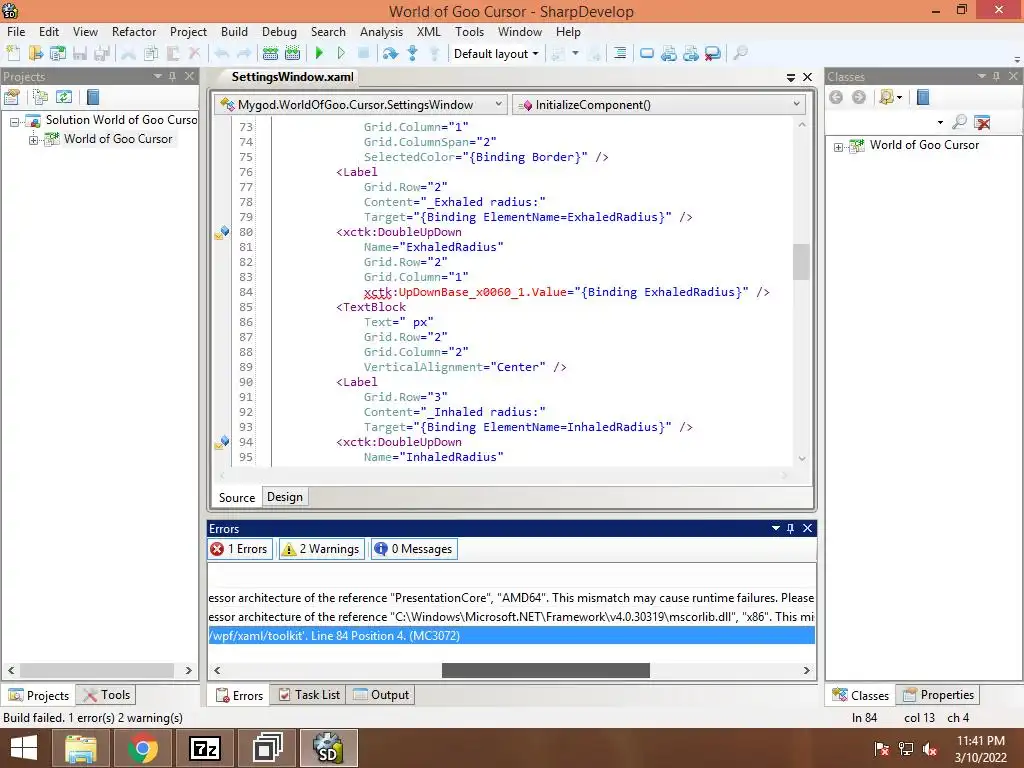The width and height of the screenshot is (1024, 768).
Task: Open 7-Zip from the taskbar
Action: 204,748
